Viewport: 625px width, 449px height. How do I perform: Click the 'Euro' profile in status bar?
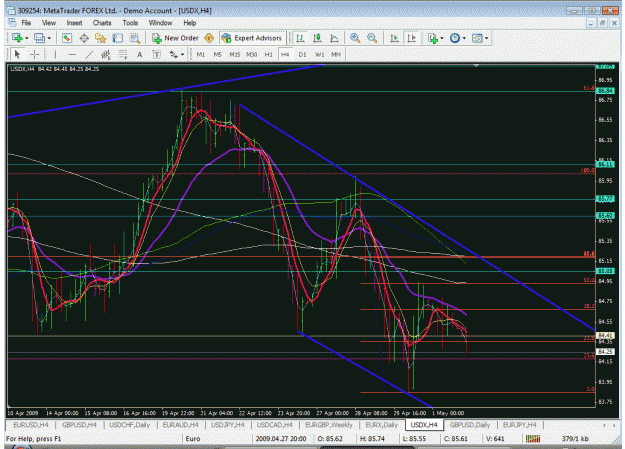point(193,439)
